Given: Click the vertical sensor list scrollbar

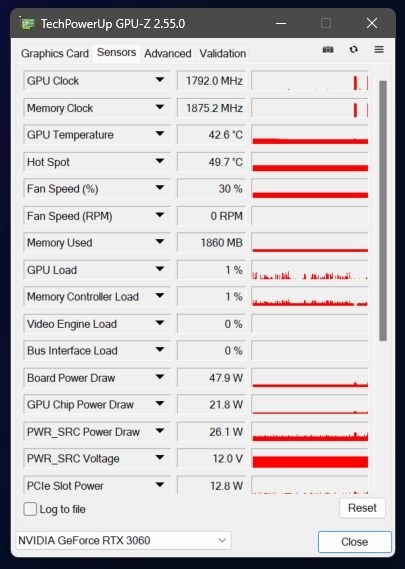Looking at the screenshot, I should pyautogui.click(x=382, y=210).
